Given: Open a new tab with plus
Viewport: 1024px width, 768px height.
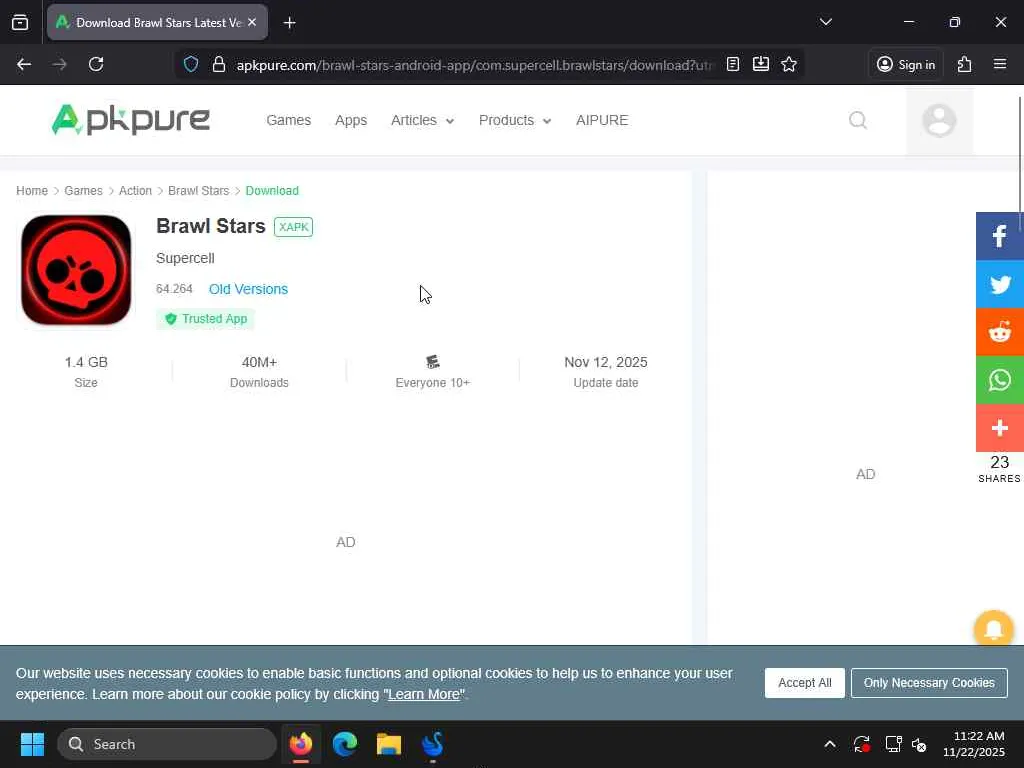Looking at the screenshot, I should tap(290, 23).
